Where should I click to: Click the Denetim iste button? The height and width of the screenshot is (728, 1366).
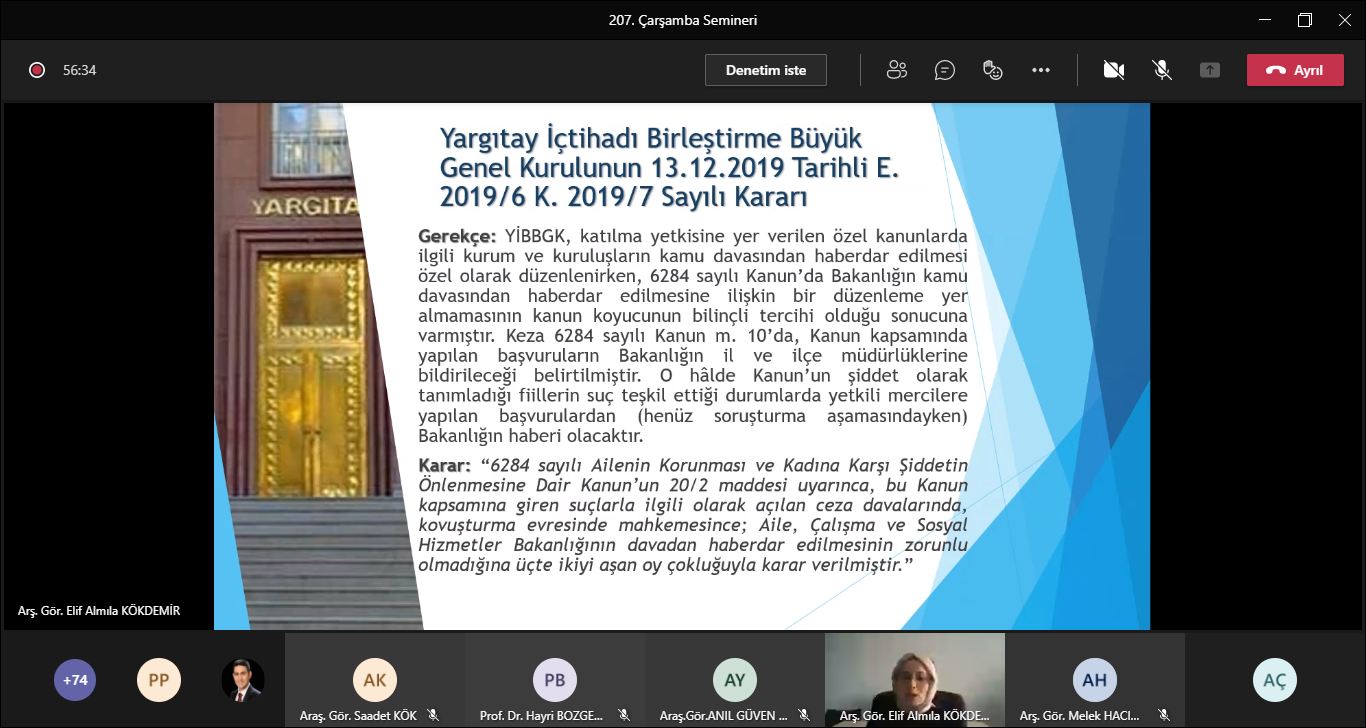[x=765, y=69]
